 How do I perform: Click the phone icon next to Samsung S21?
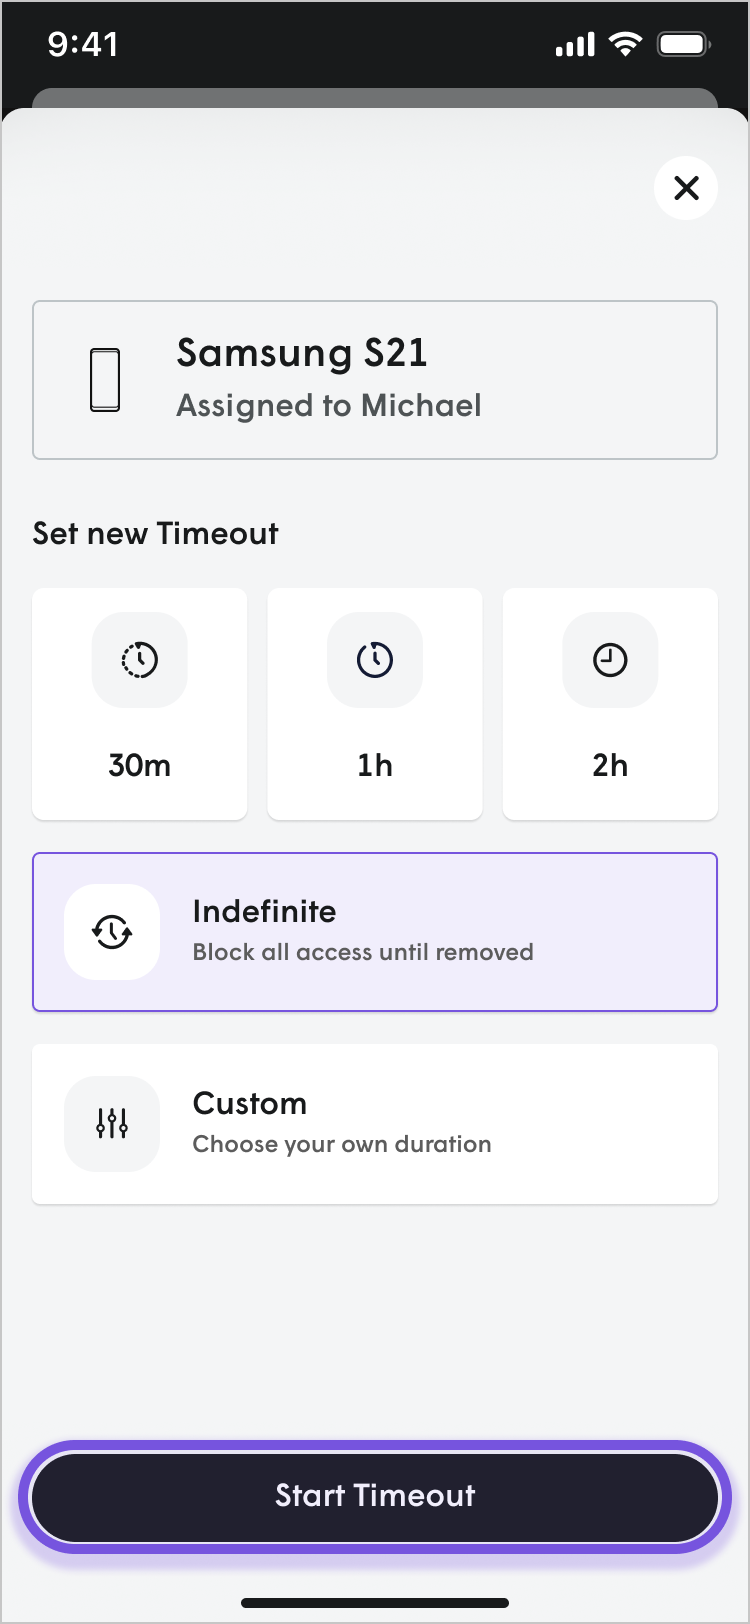[x=104, y=378]
